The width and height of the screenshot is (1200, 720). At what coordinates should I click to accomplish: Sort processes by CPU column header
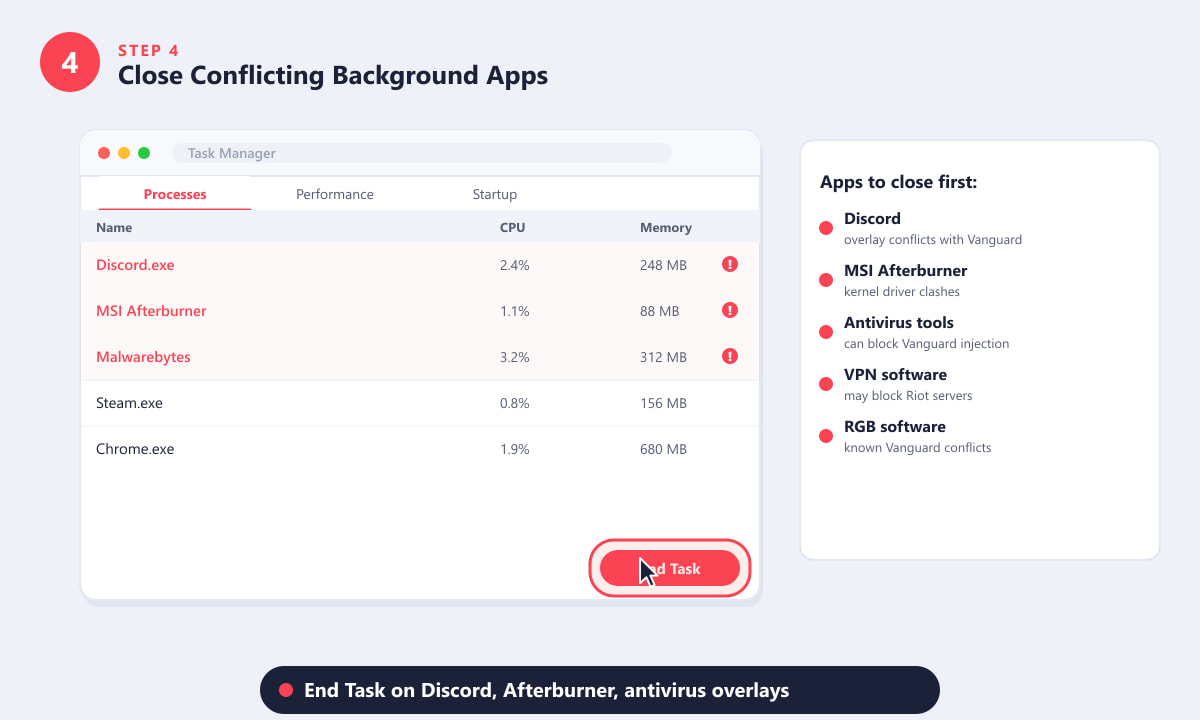pos(512,227)
